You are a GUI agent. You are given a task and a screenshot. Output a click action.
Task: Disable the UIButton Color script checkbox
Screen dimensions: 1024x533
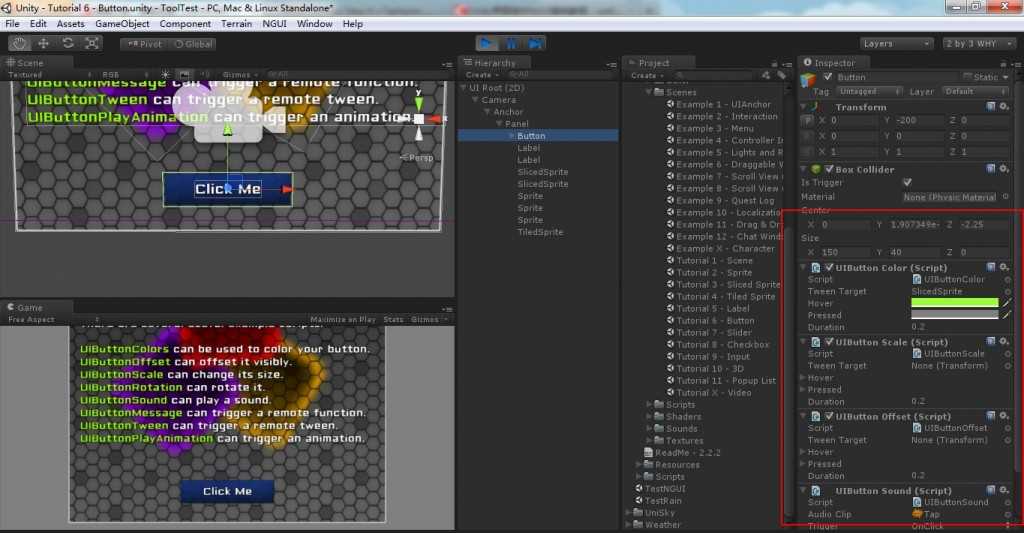click(829, 267)
